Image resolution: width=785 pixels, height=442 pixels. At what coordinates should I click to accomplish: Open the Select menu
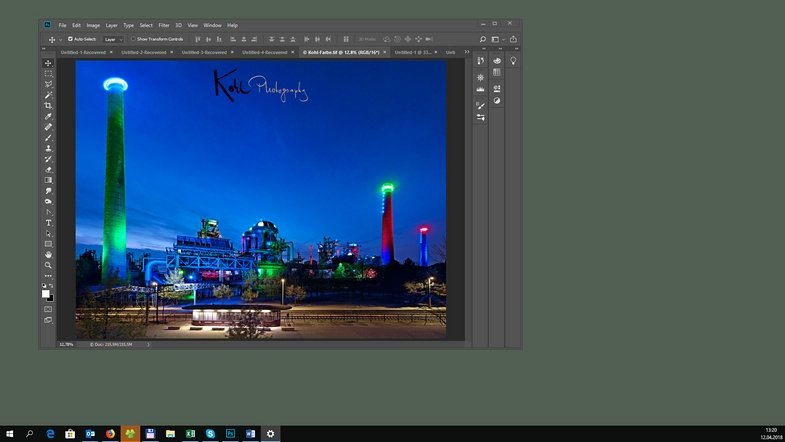[146, 25]
